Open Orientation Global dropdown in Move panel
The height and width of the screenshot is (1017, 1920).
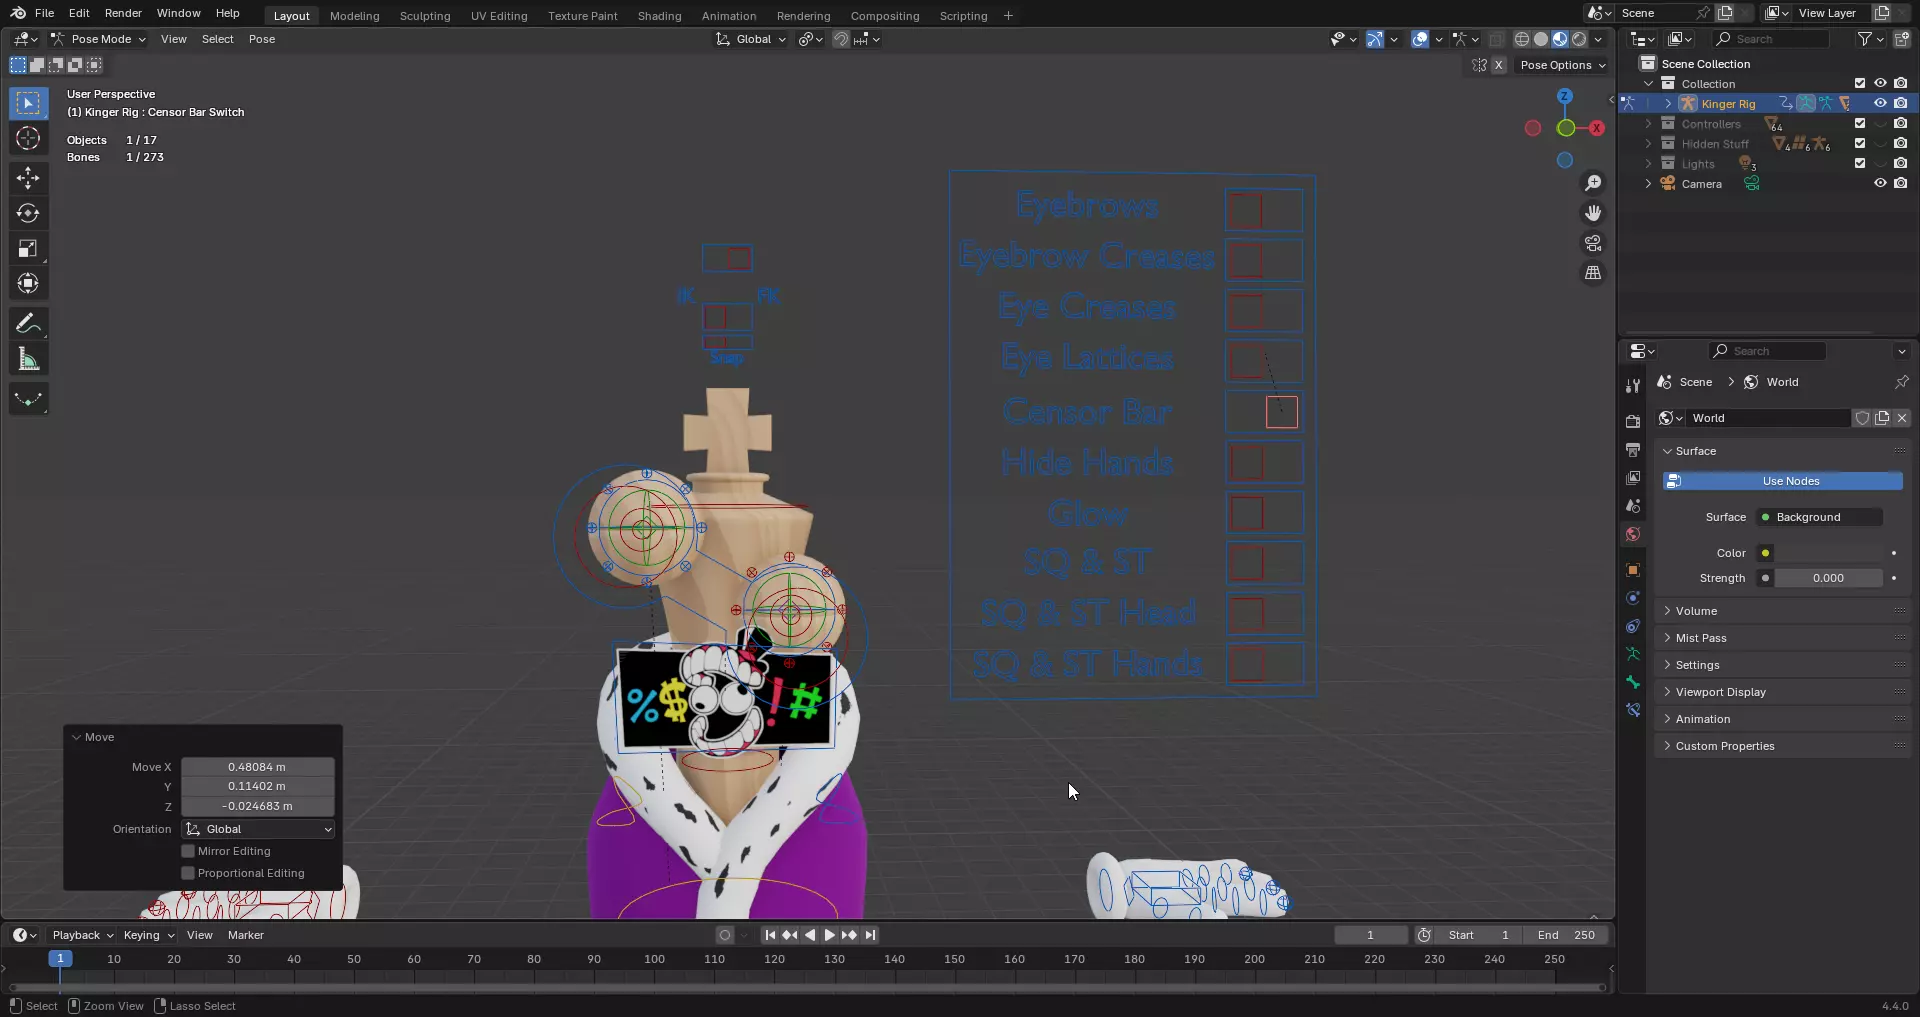click(258, 829)
